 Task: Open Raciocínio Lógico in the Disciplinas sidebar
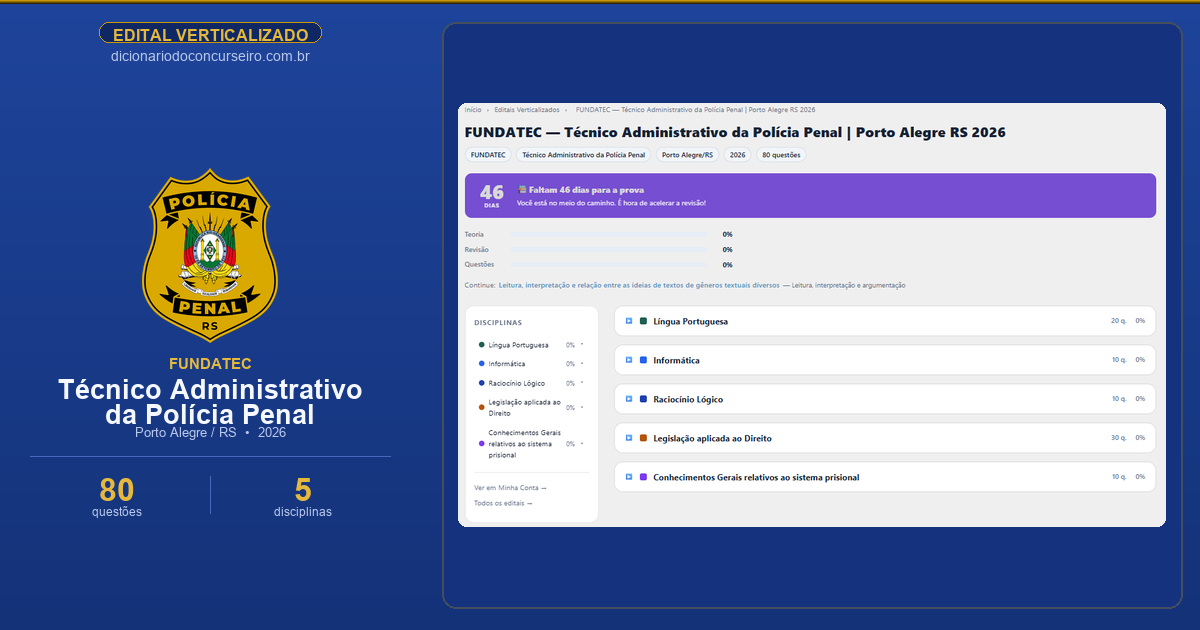click(517, 383)
